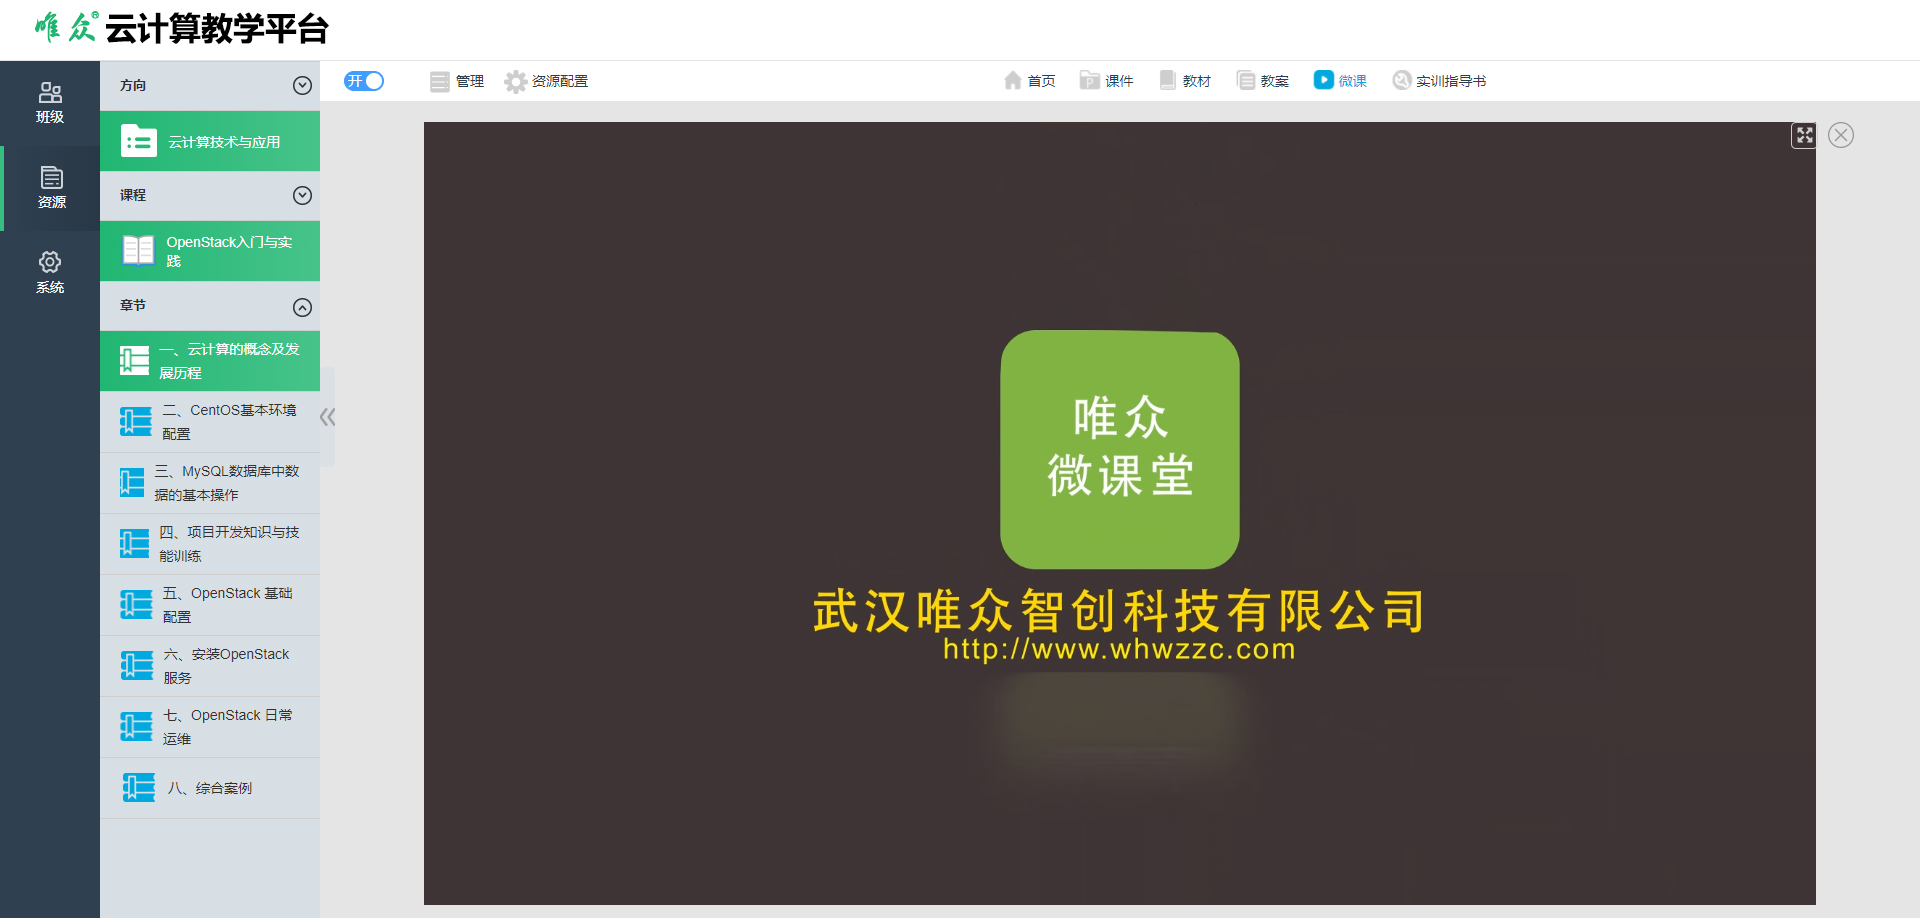Switch to the 课件 tab
The height and width of the screenshot is (918, 1920).
[x=1106, y=80]
